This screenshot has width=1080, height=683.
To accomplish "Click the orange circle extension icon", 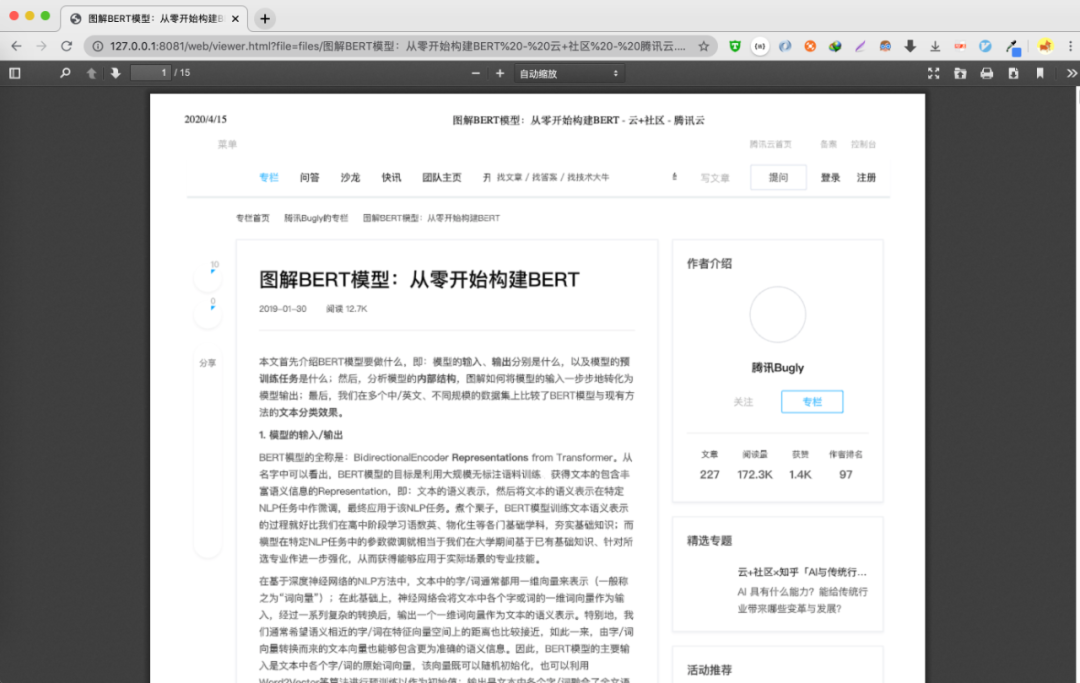I will coord(810,46).
